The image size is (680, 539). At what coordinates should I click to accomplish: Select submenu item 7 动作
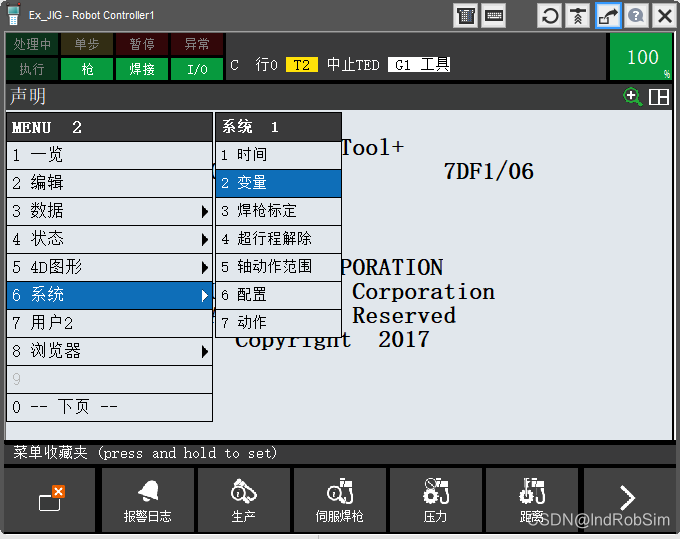(x=278, y=323)
